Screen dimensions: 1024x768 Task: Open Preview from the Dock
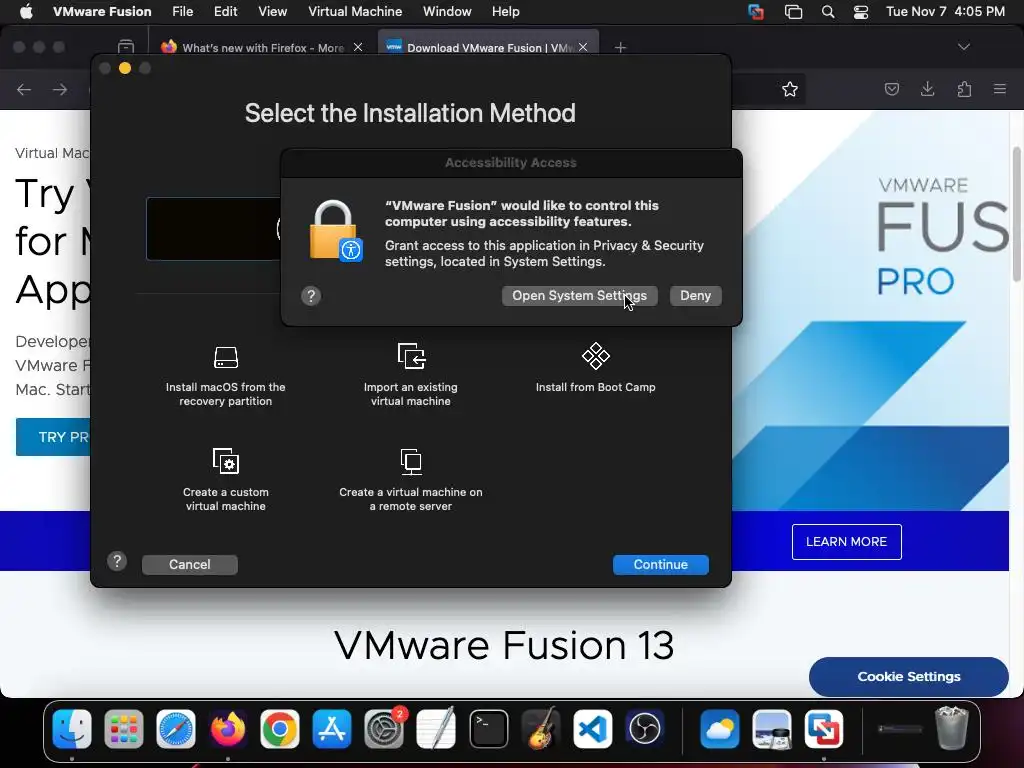tap(772, 729)
